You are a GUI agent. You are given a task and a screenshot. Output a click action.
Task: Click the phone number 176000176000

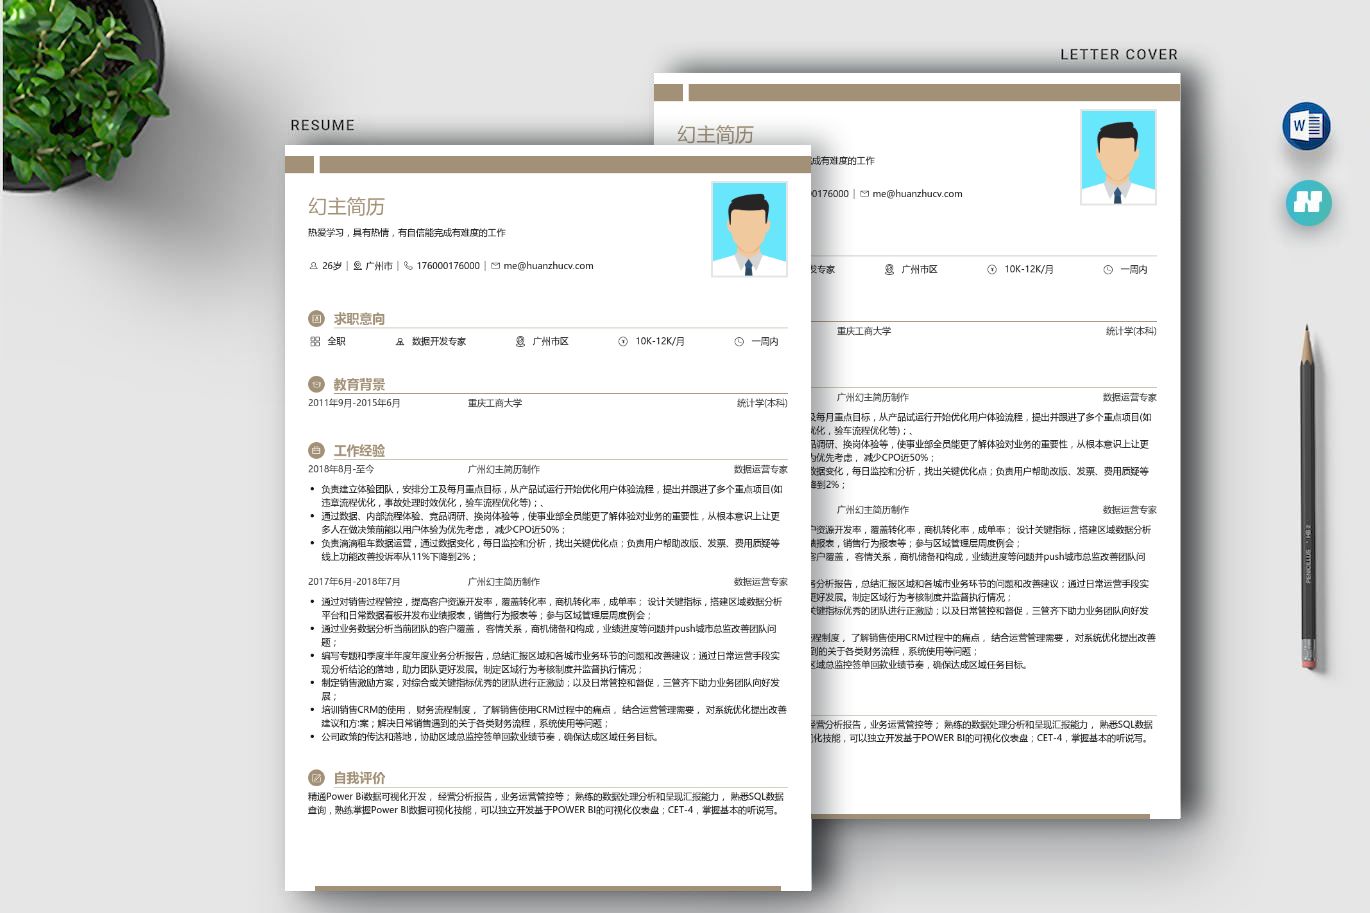pos(448,266)
